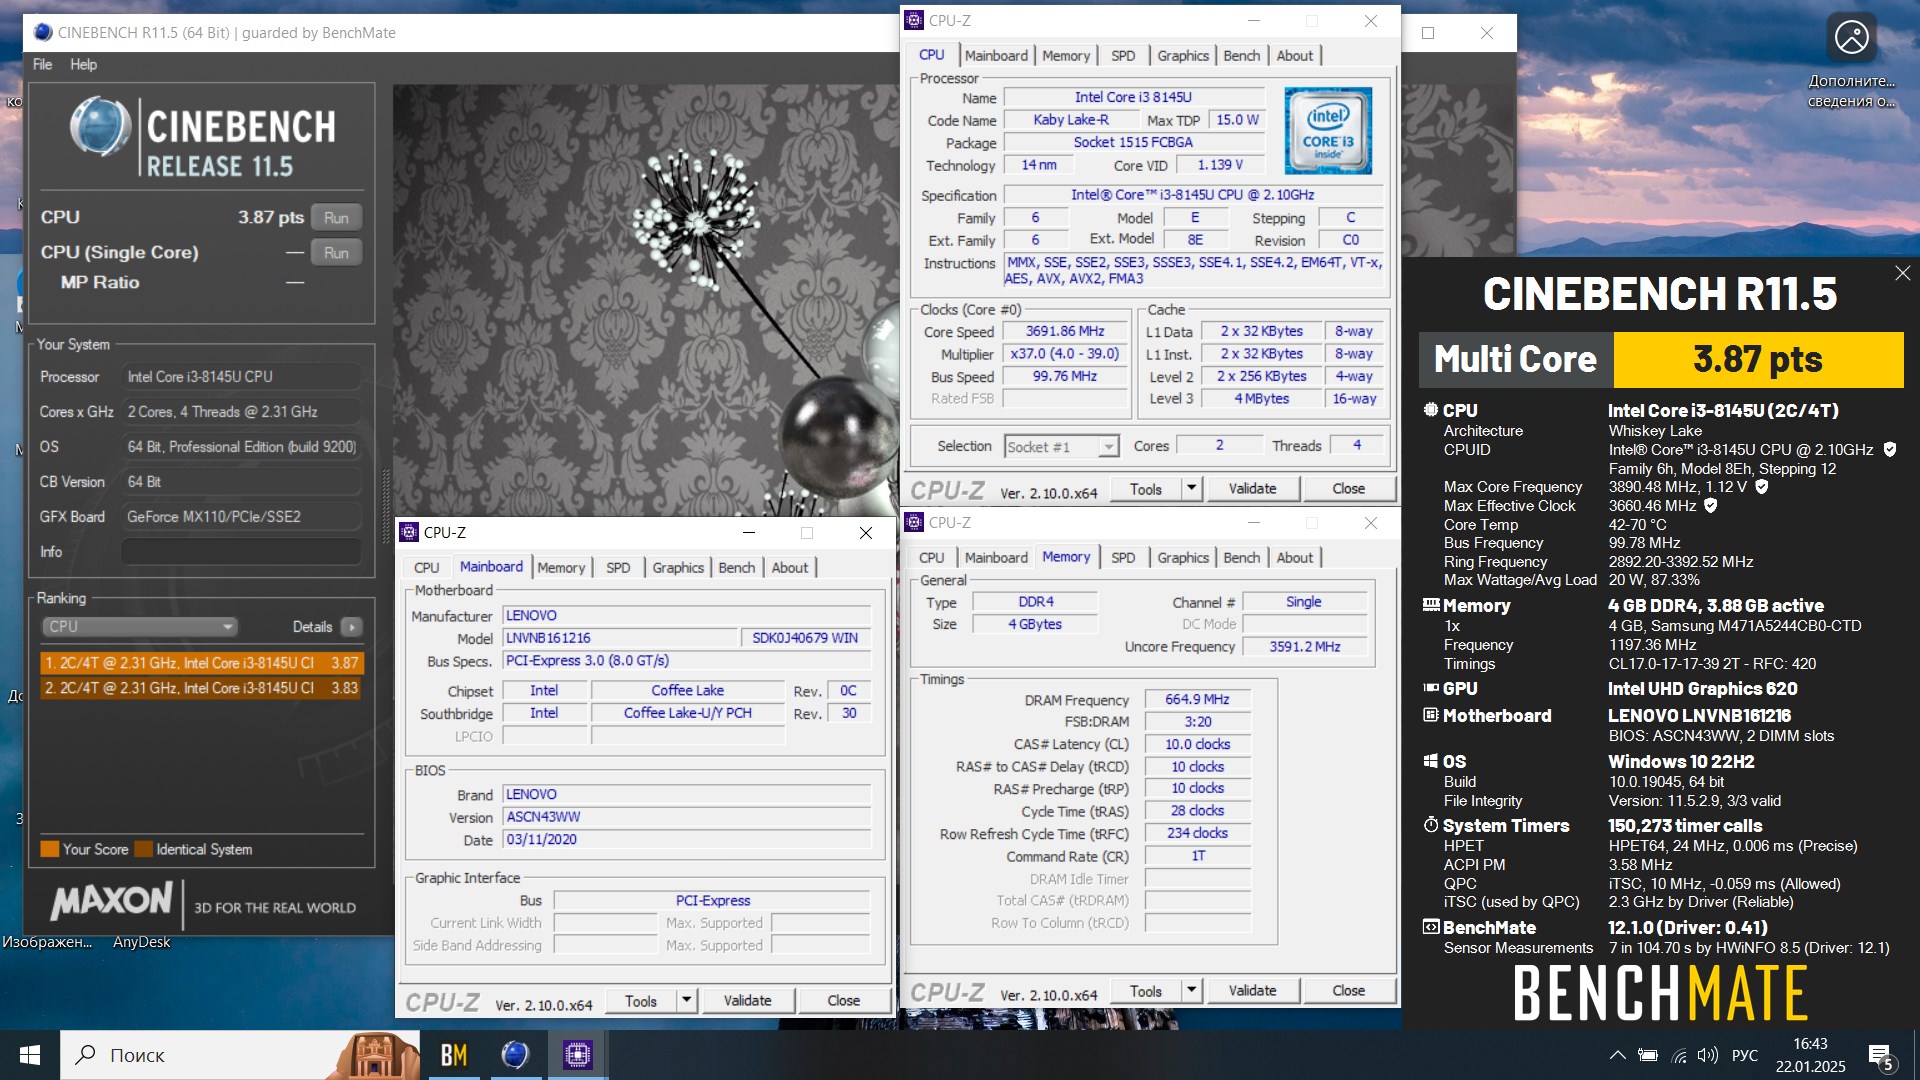The image size is (1920, 1080).
Task: Click the MAXON logo
Action: 112,900
